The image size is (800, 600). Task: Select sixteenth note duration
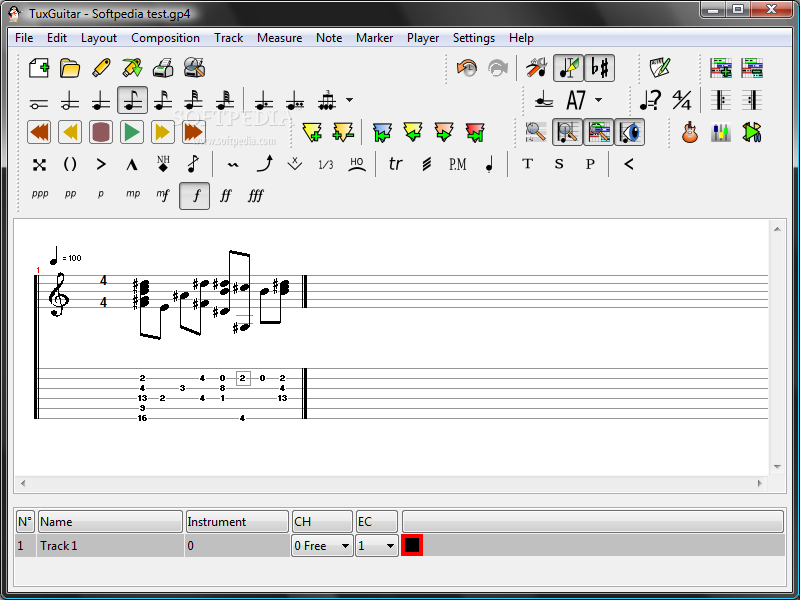pyautogui.click(x=163, y=101)
